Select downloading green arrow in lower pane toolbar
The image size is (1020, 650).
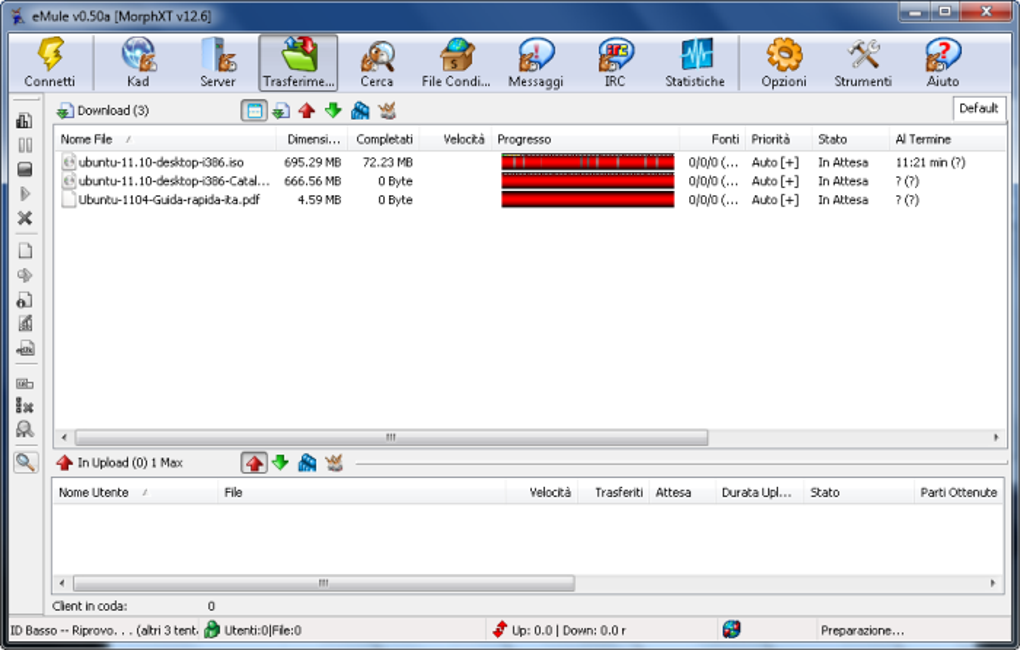pyautogui.click(x=280, y=463)
